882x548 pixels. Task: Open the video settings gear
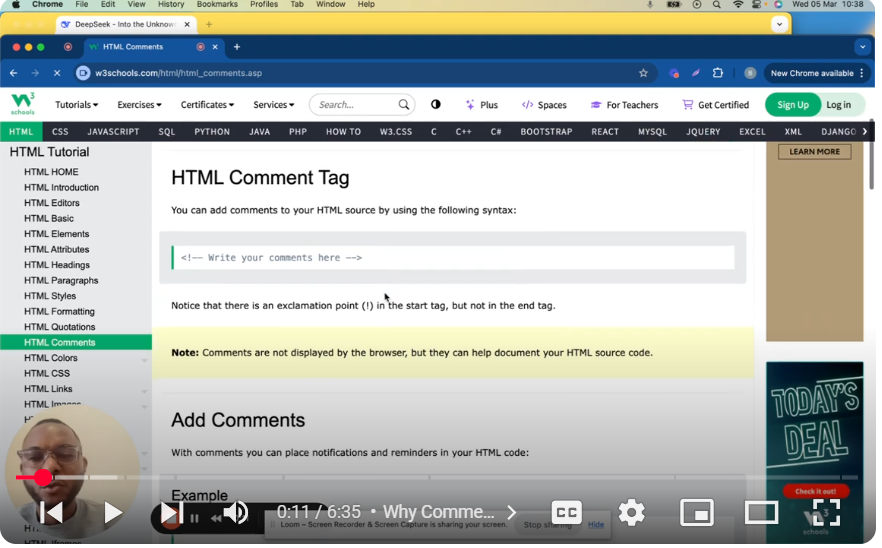(x=632, y=512)
